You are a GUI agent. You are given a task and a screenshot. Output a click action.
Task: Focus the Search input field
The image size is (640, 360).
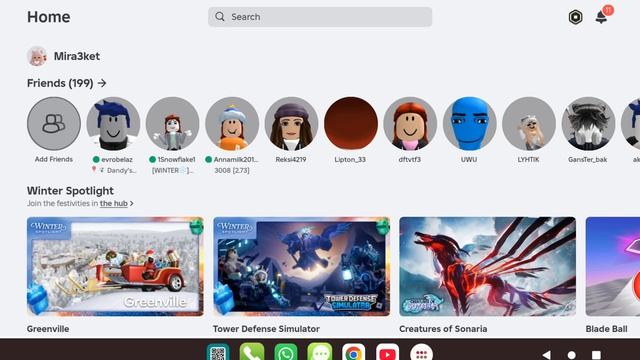(x=320, y=17)
